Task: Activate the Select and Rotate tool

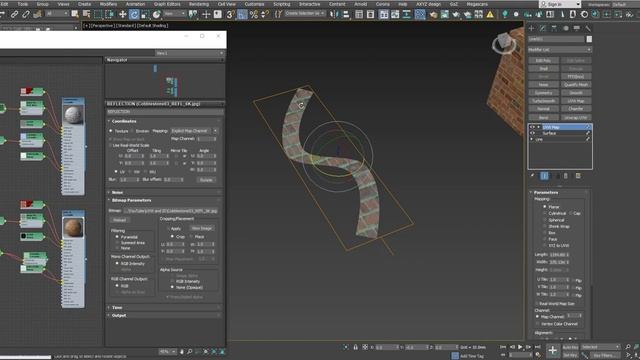Action: click(x=134, y=15)
